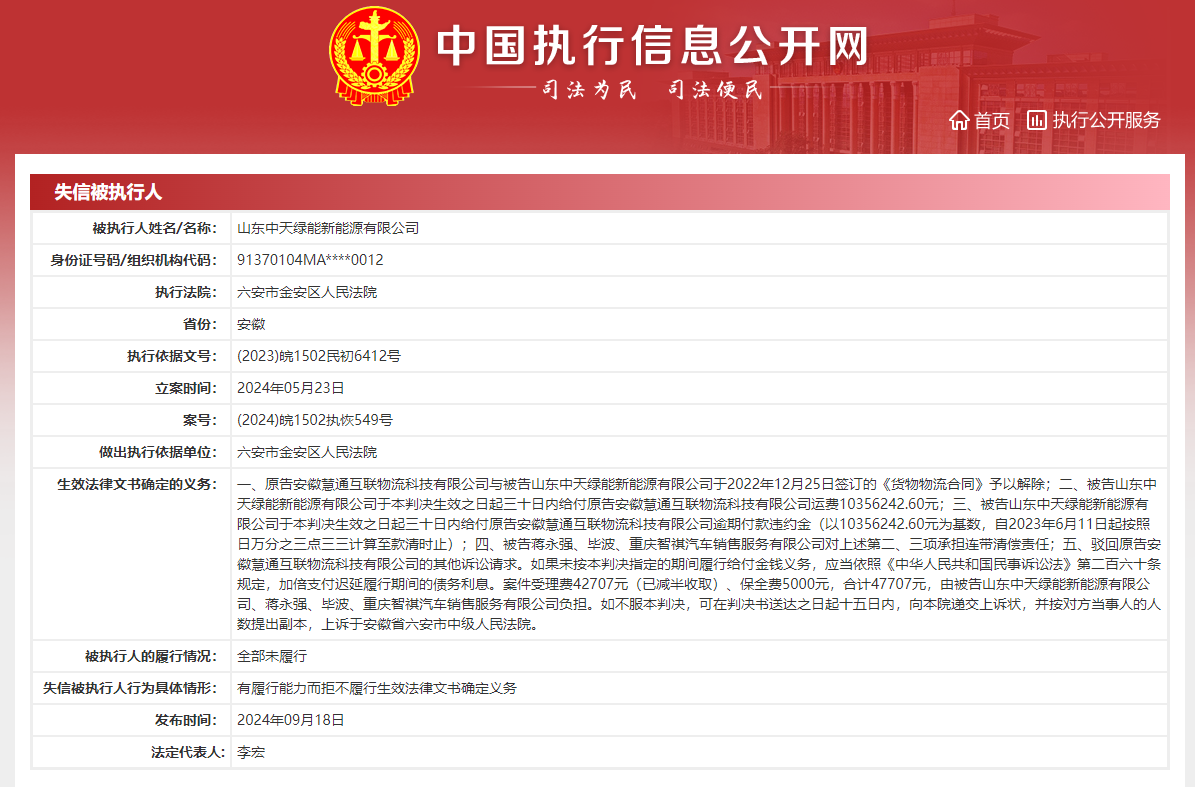Screen dimensions: 1195x787
Task: Open the 执行公开服务 link
Action: point(1106,120)
